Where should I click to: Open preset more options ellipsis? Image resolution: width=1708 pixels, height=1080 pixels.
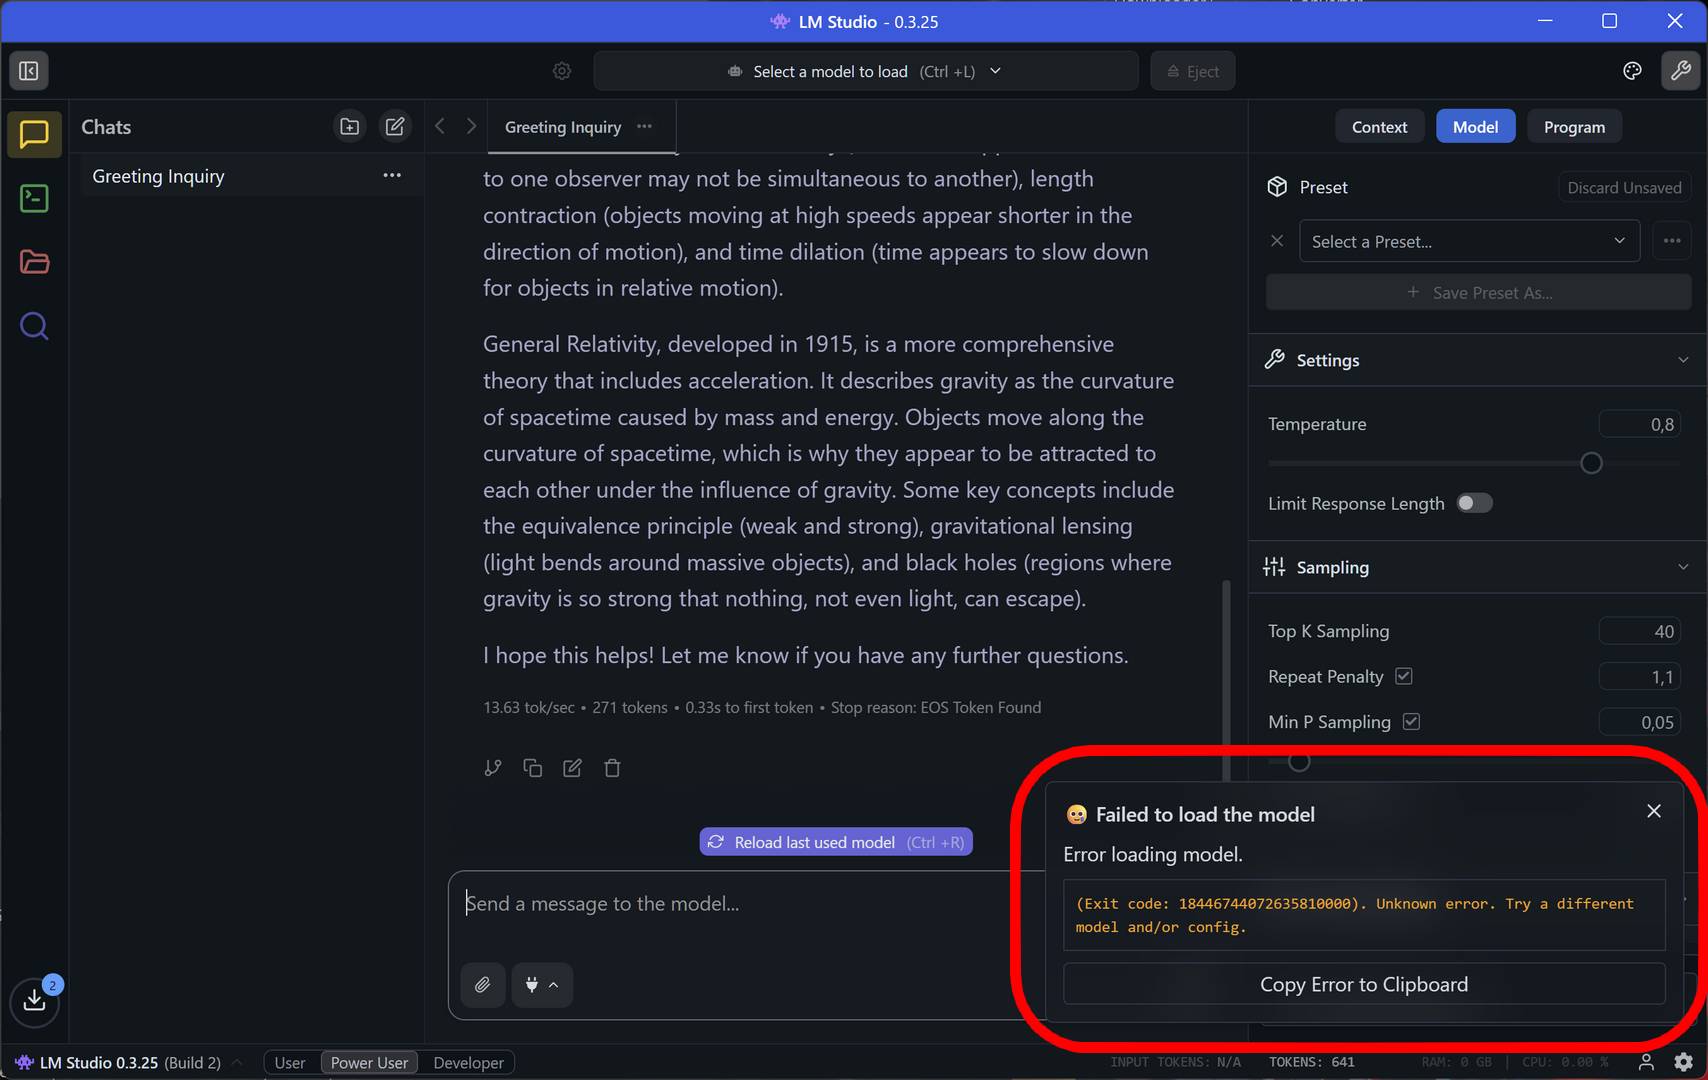[1672, 241]
